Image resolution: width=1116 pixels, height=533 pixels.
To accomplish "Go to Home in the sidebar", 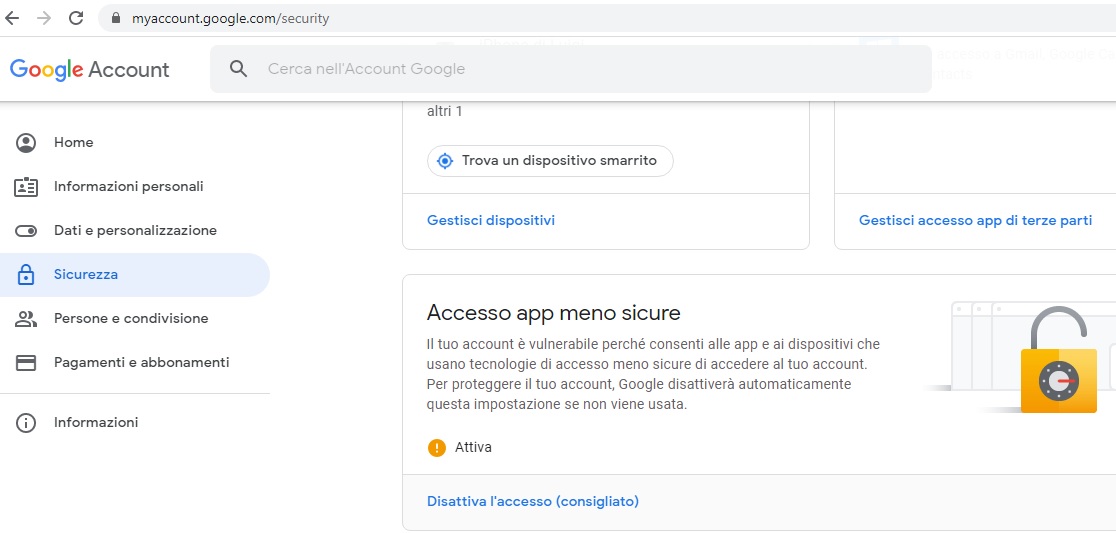I will click(74, 143).
